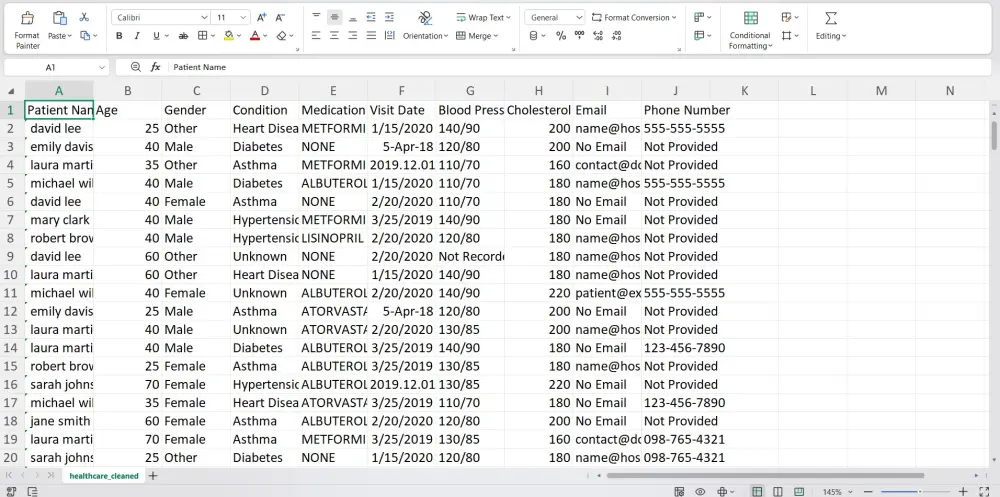Screen dimensions: 1000x497
Task: Open the font size 11 dropdown
Action: tap(244, 17)
